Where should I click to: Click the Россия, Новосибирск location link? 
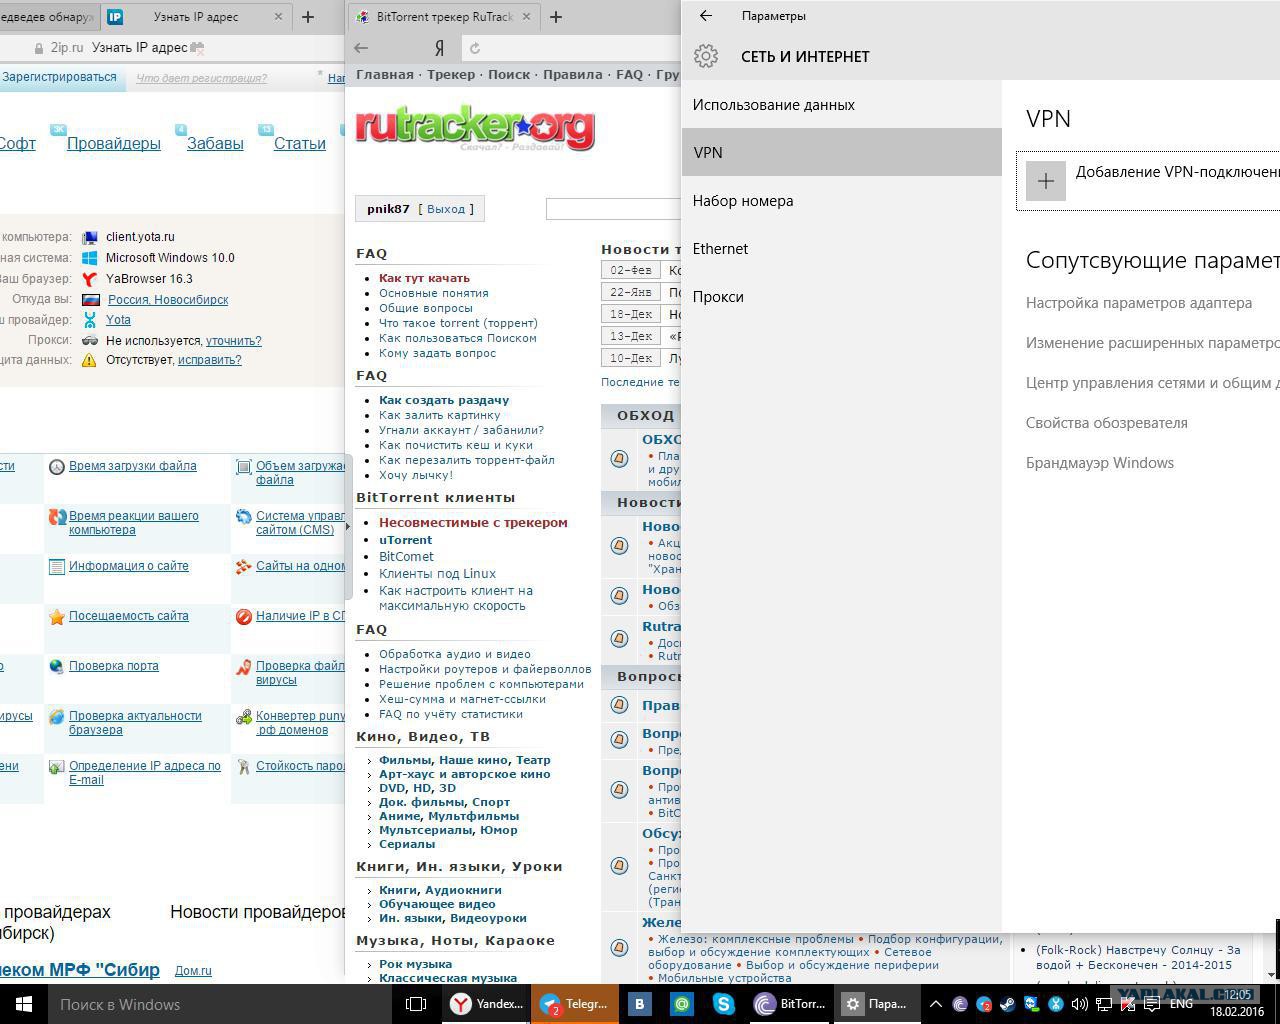(x=168, y=300)
